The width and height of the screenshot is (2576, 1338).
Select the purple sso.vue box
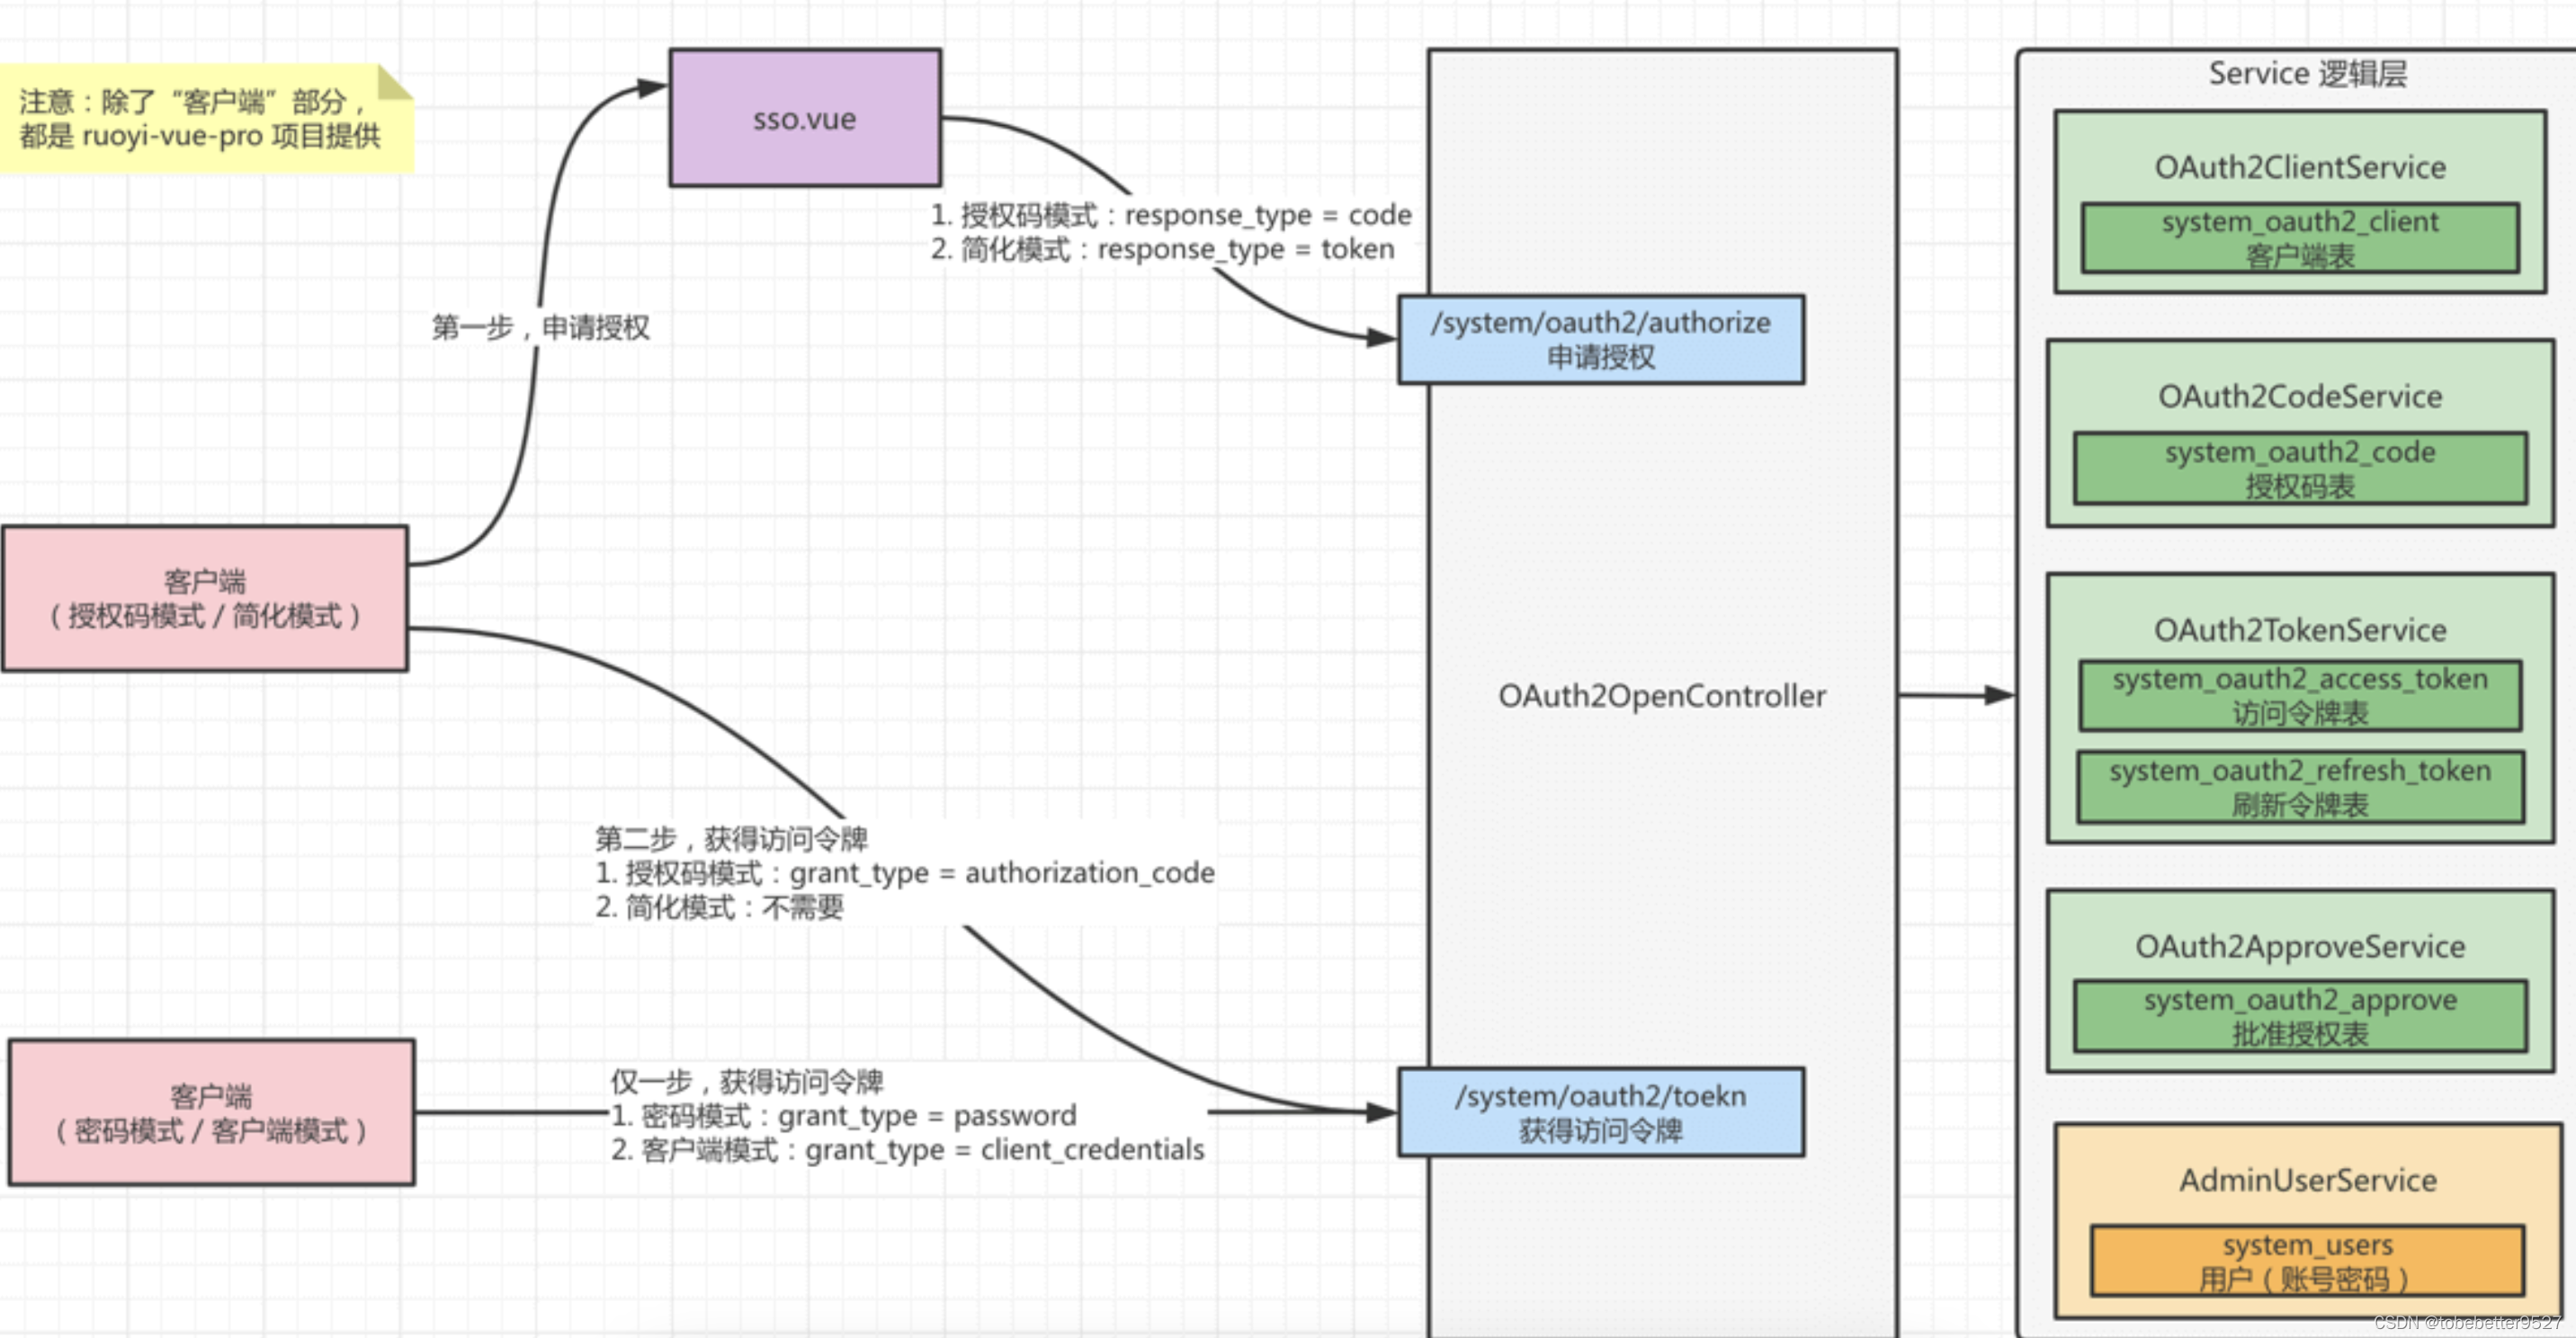(805, 118)
